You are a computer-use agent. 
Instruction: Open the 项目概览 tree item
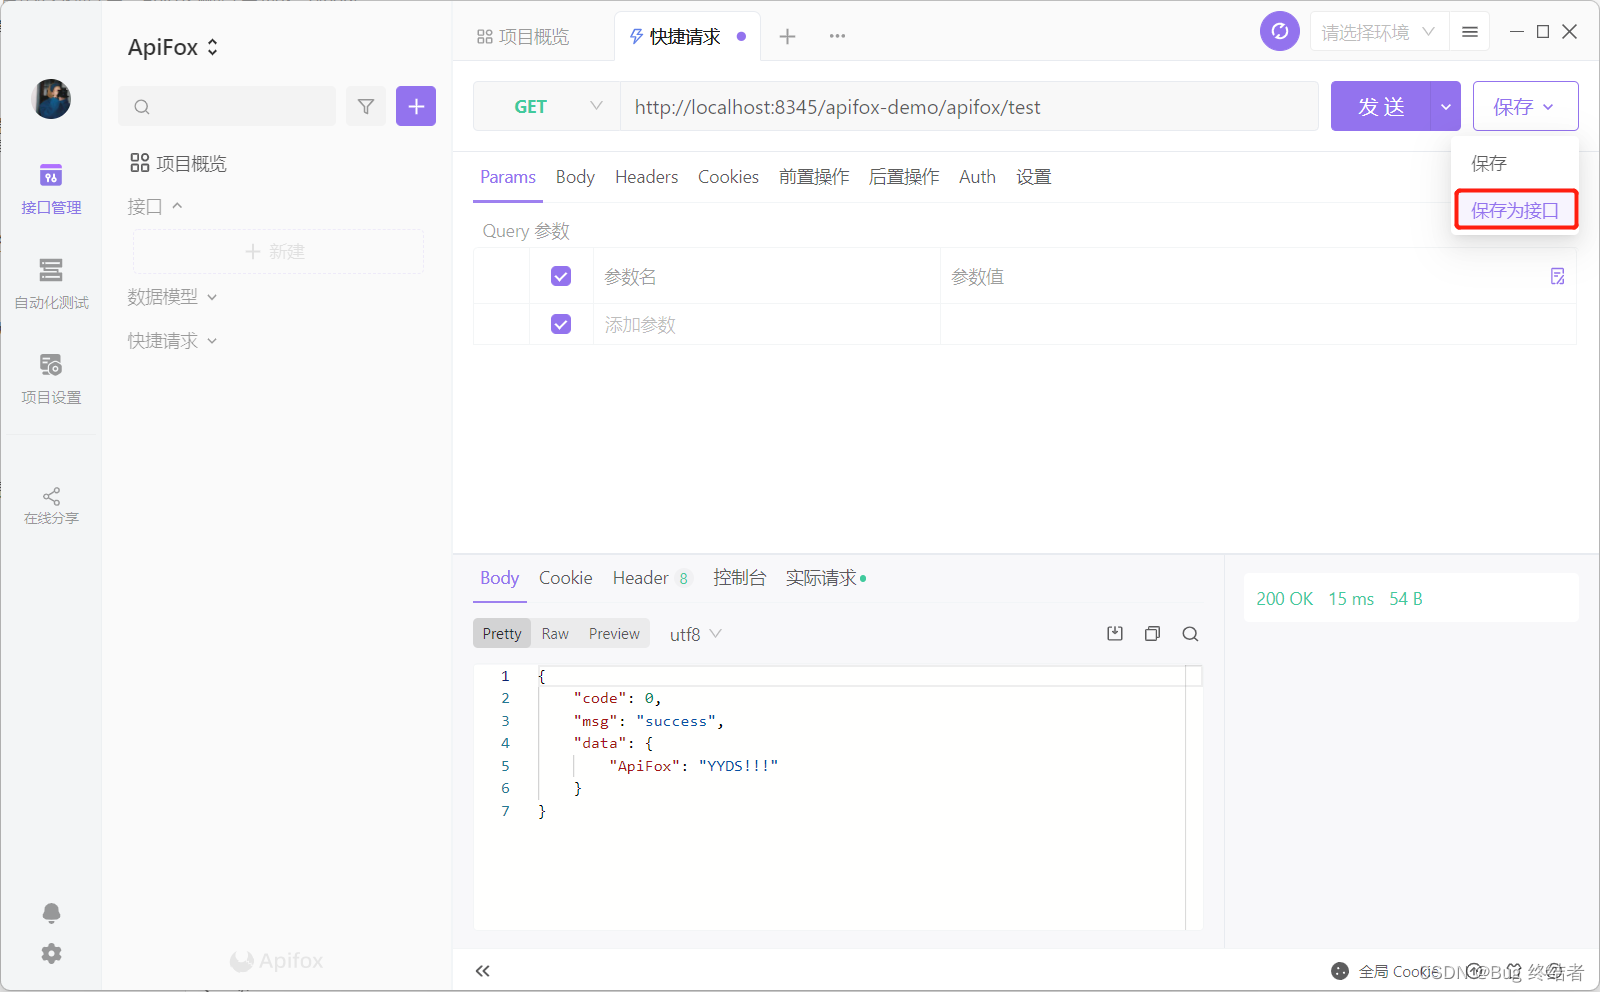(179, 163)
